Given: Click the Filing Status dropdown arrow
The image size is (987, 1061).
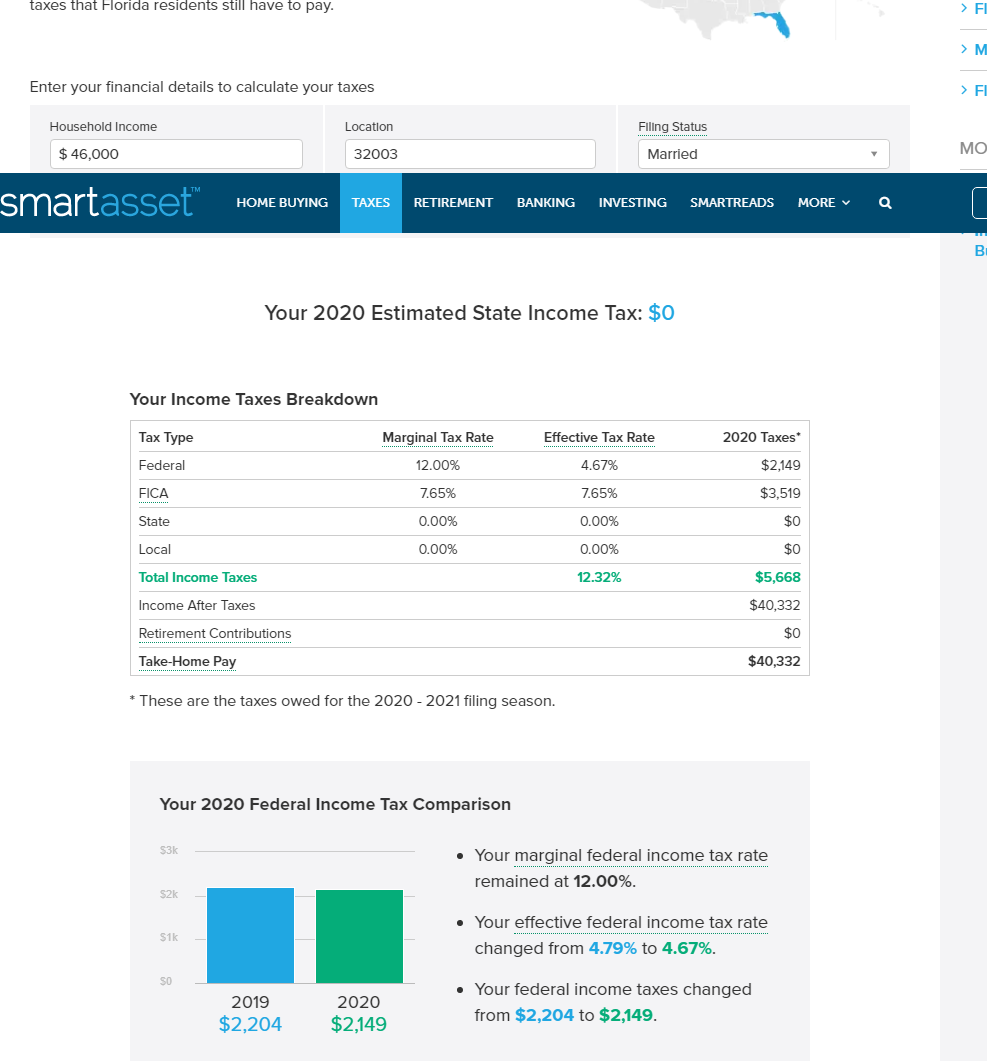Looking at the screenshot, I should [x=874, y=154].
